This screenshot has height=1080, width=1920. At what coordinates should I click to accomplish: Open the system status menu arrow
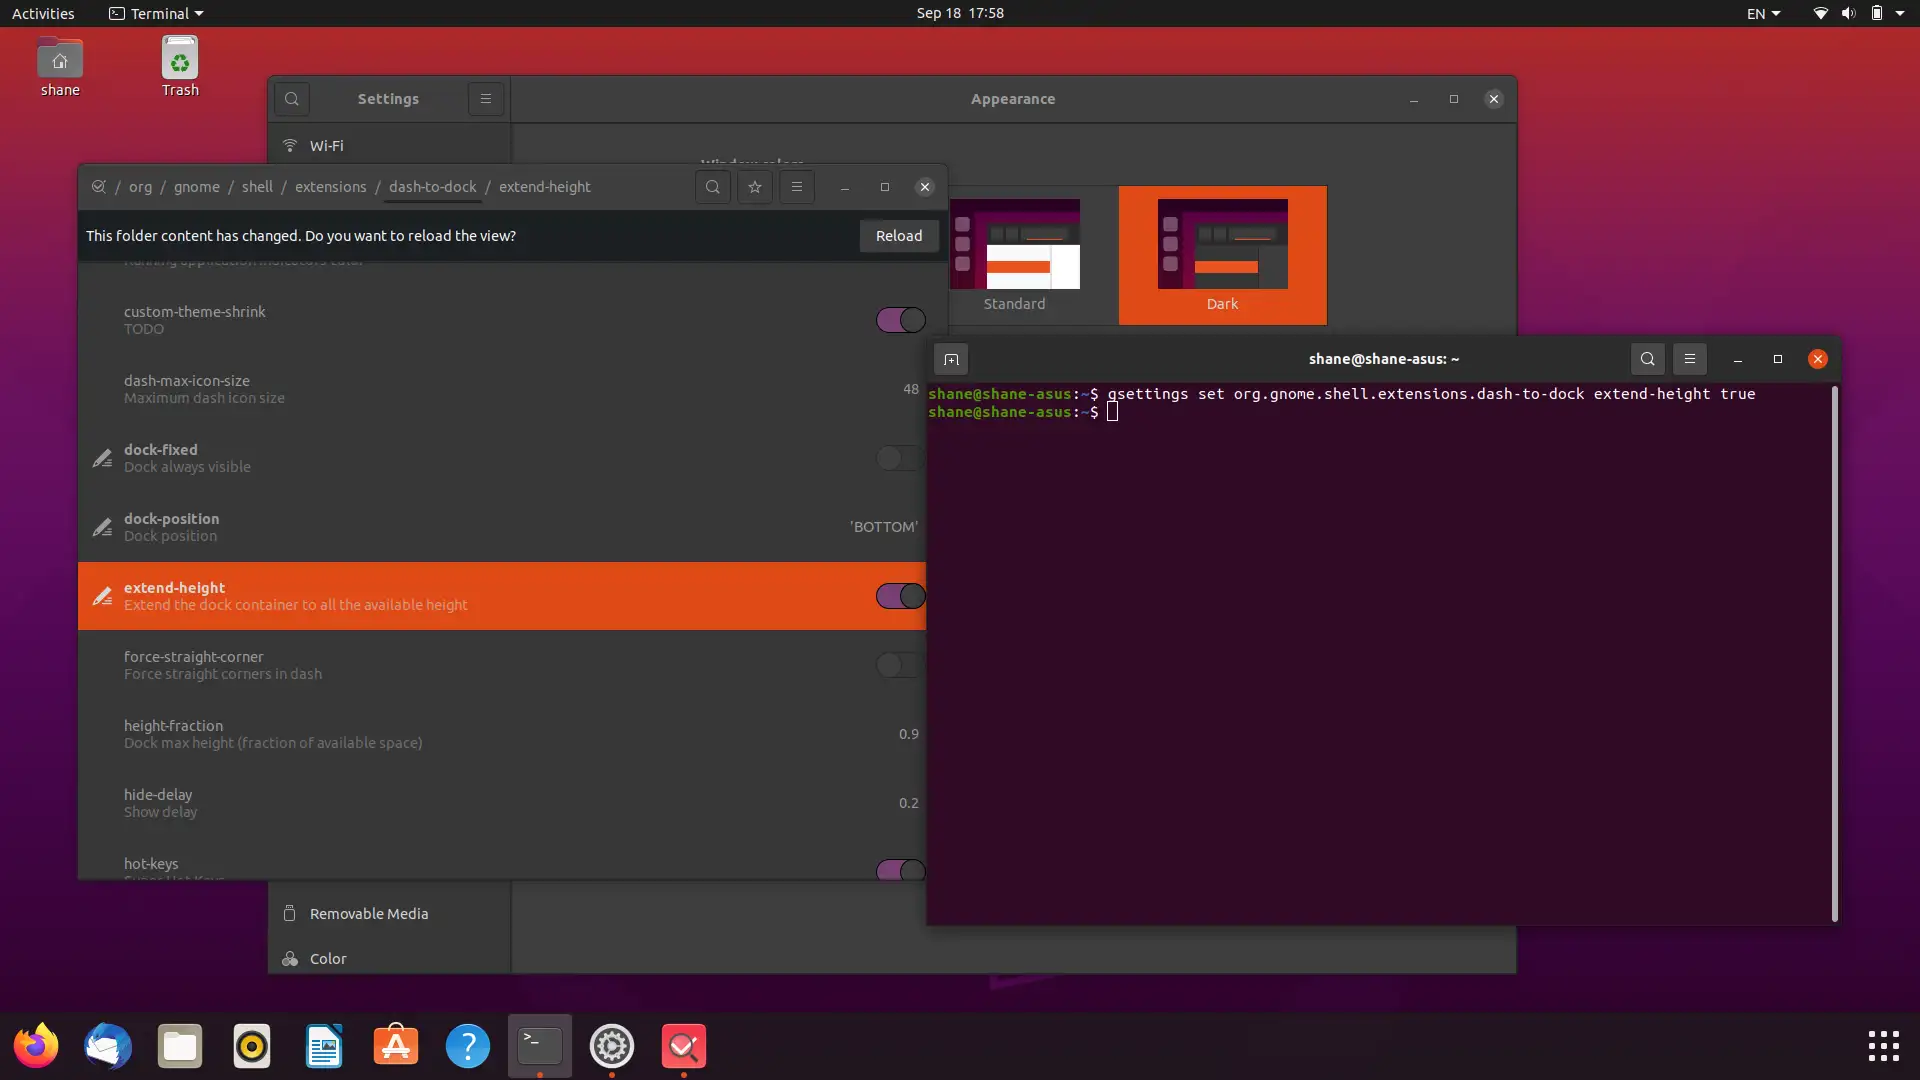[1900, 13]
